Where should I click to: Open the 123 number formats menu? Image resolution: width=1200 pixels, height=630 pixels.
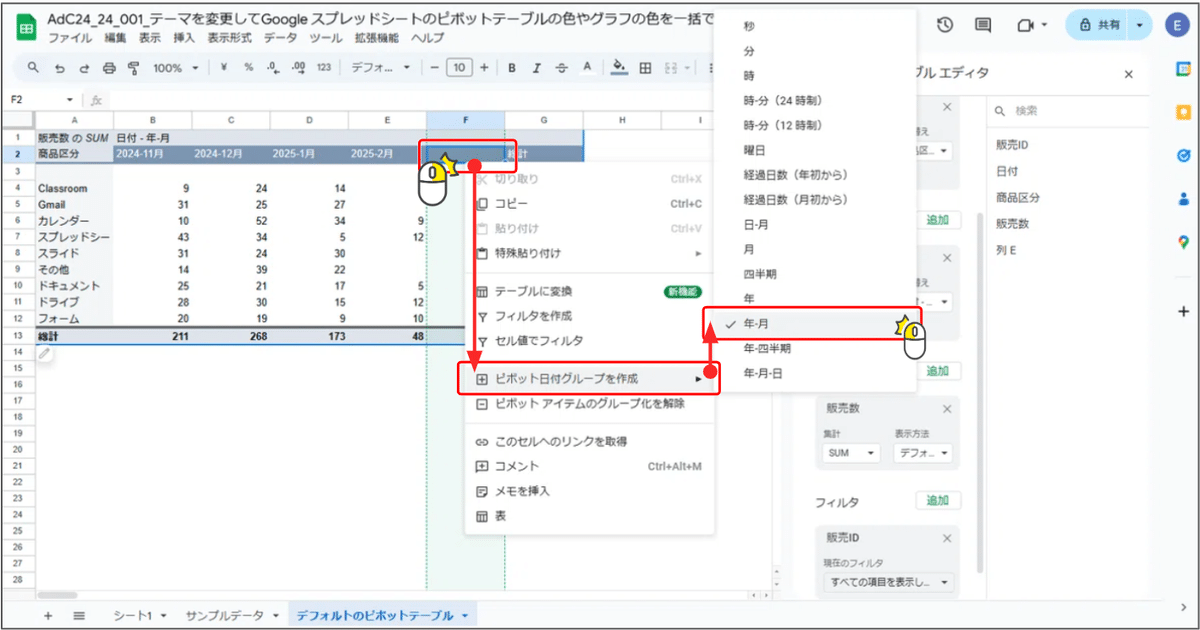(x=323, y=68)
